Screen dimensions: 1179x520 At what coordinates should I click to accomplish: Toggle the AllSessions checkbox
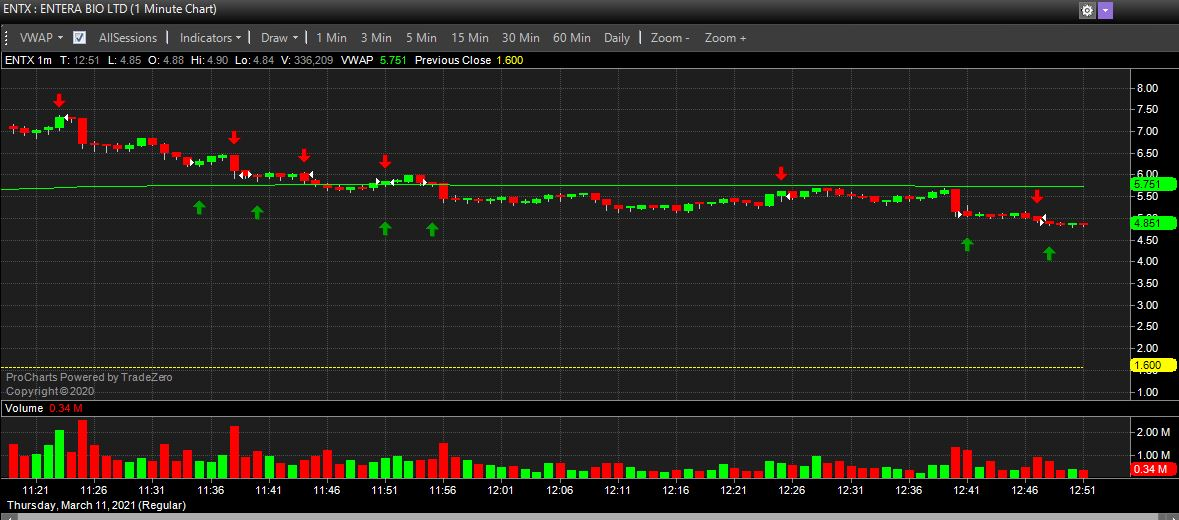point(80,38)
